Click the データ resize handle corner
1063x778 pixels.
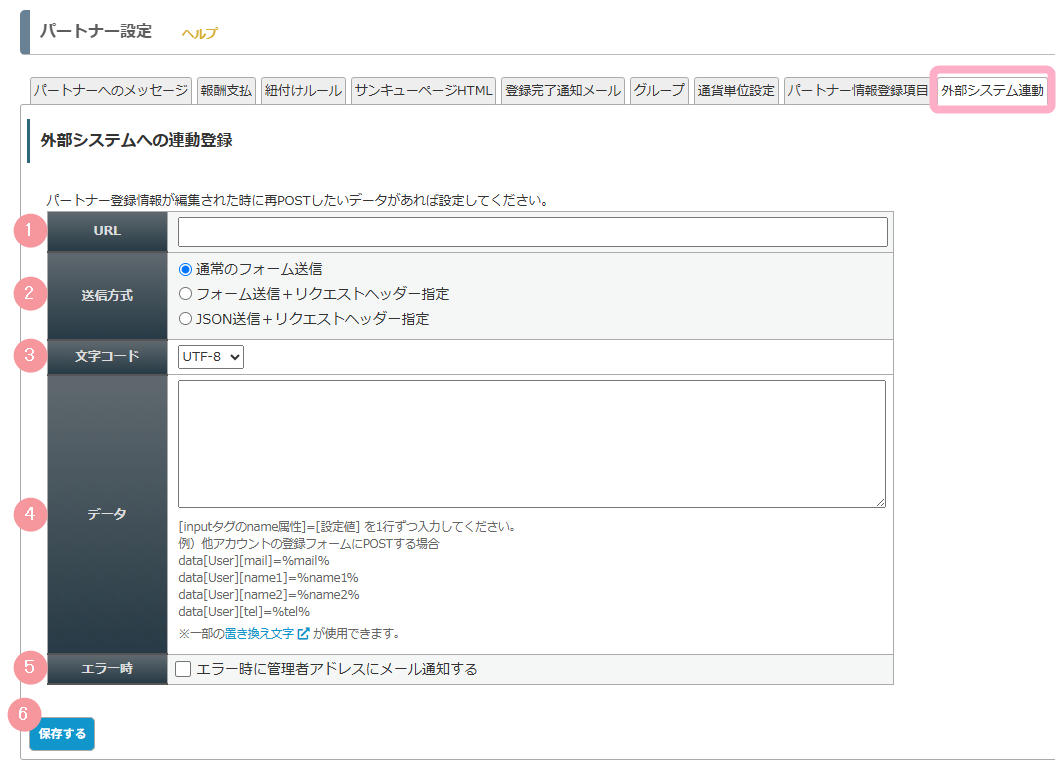pos(880,502)
